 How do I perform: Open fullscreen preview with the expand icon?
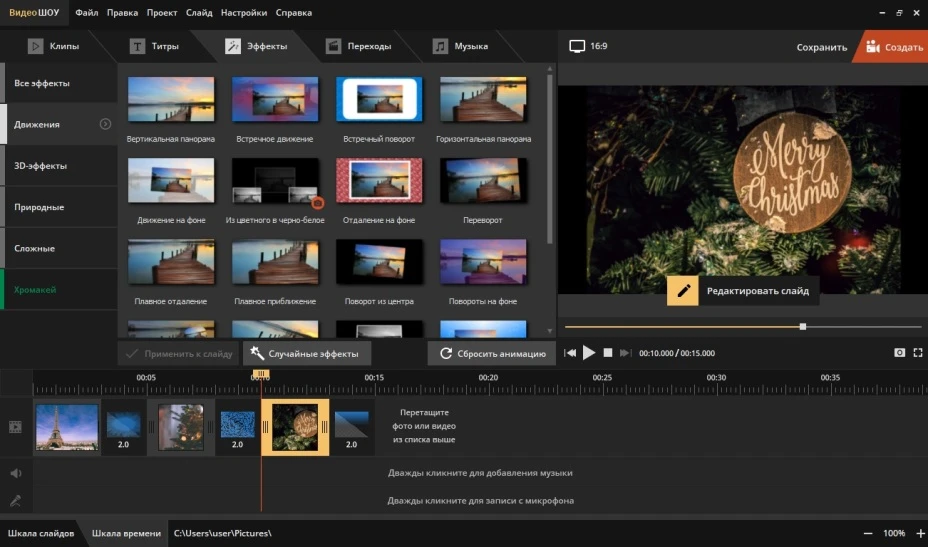(x=918, y=353)
